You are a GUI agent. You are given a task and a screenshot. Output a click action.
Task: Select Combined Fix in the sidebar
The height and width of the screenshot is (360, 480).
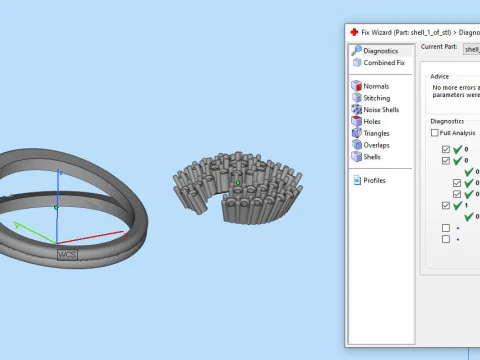384,63
